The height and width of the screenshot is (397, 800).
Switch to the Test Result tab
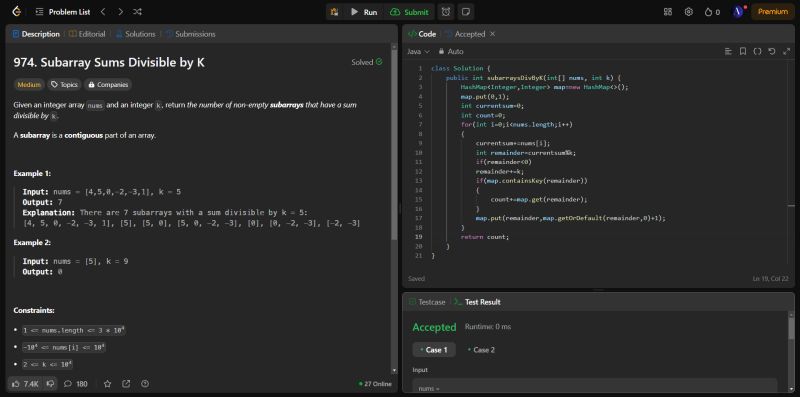click(477, 302)
